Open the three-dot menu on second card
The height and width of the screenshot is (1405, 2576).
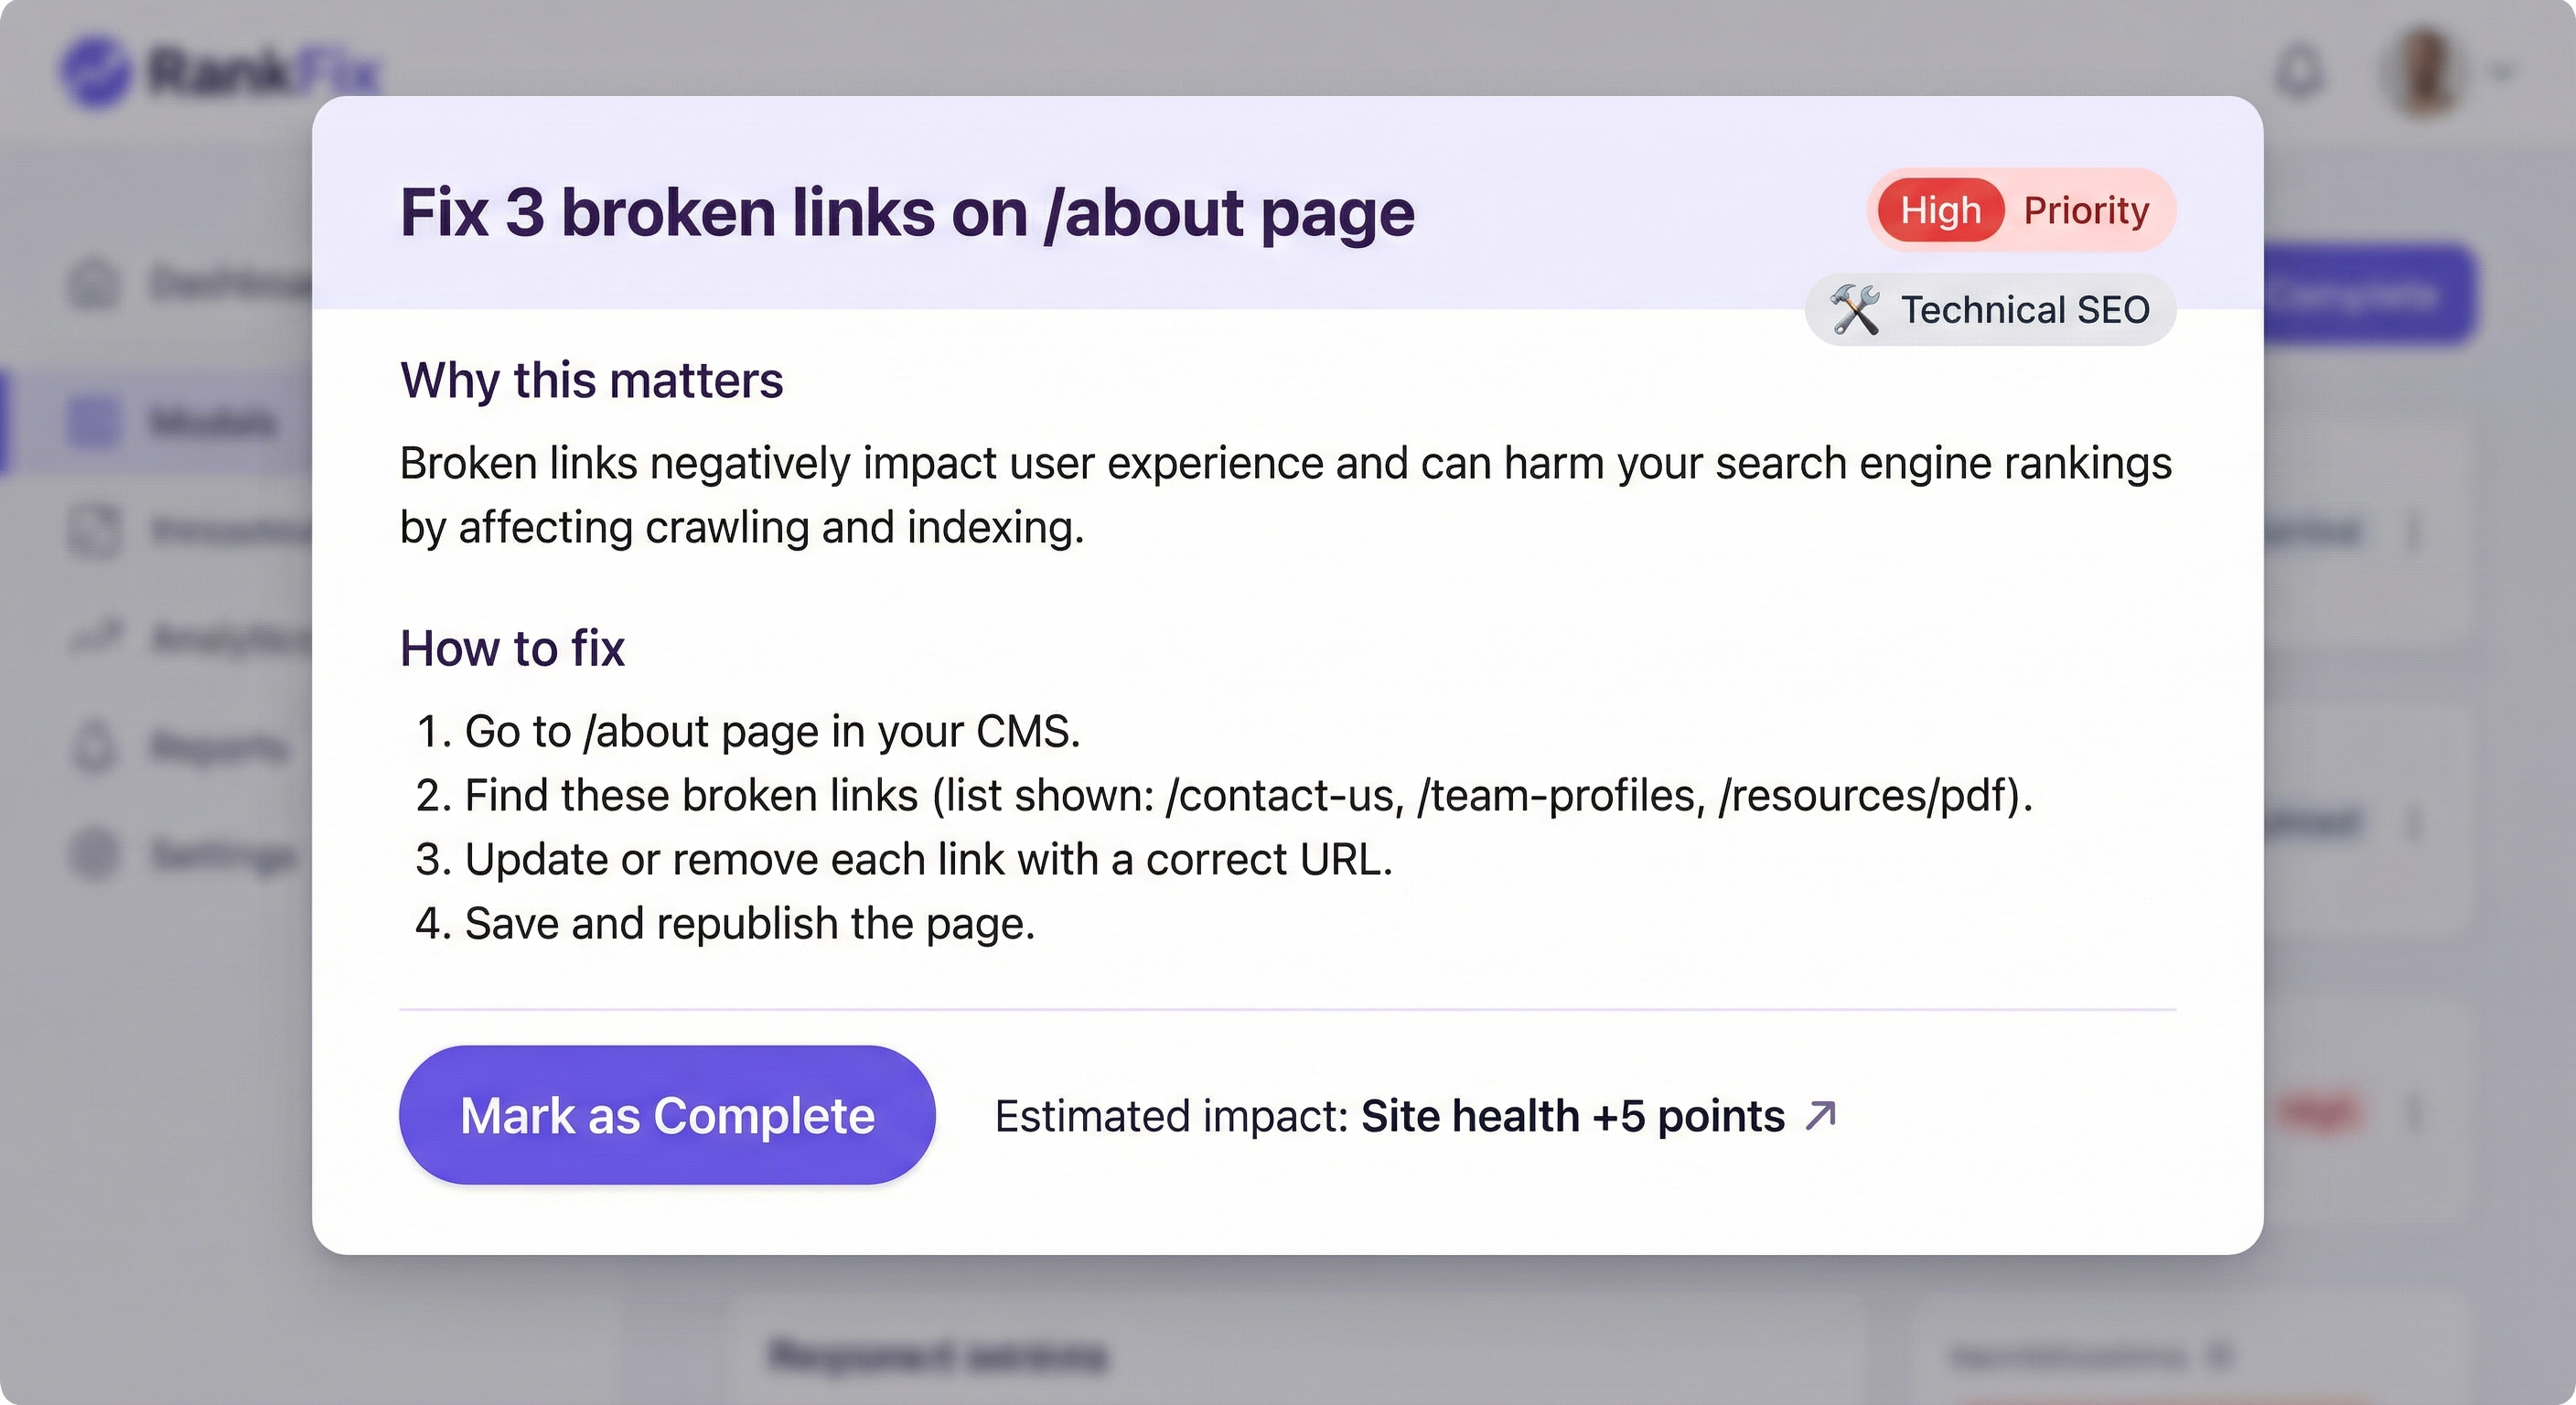[x=2414, y=822]
